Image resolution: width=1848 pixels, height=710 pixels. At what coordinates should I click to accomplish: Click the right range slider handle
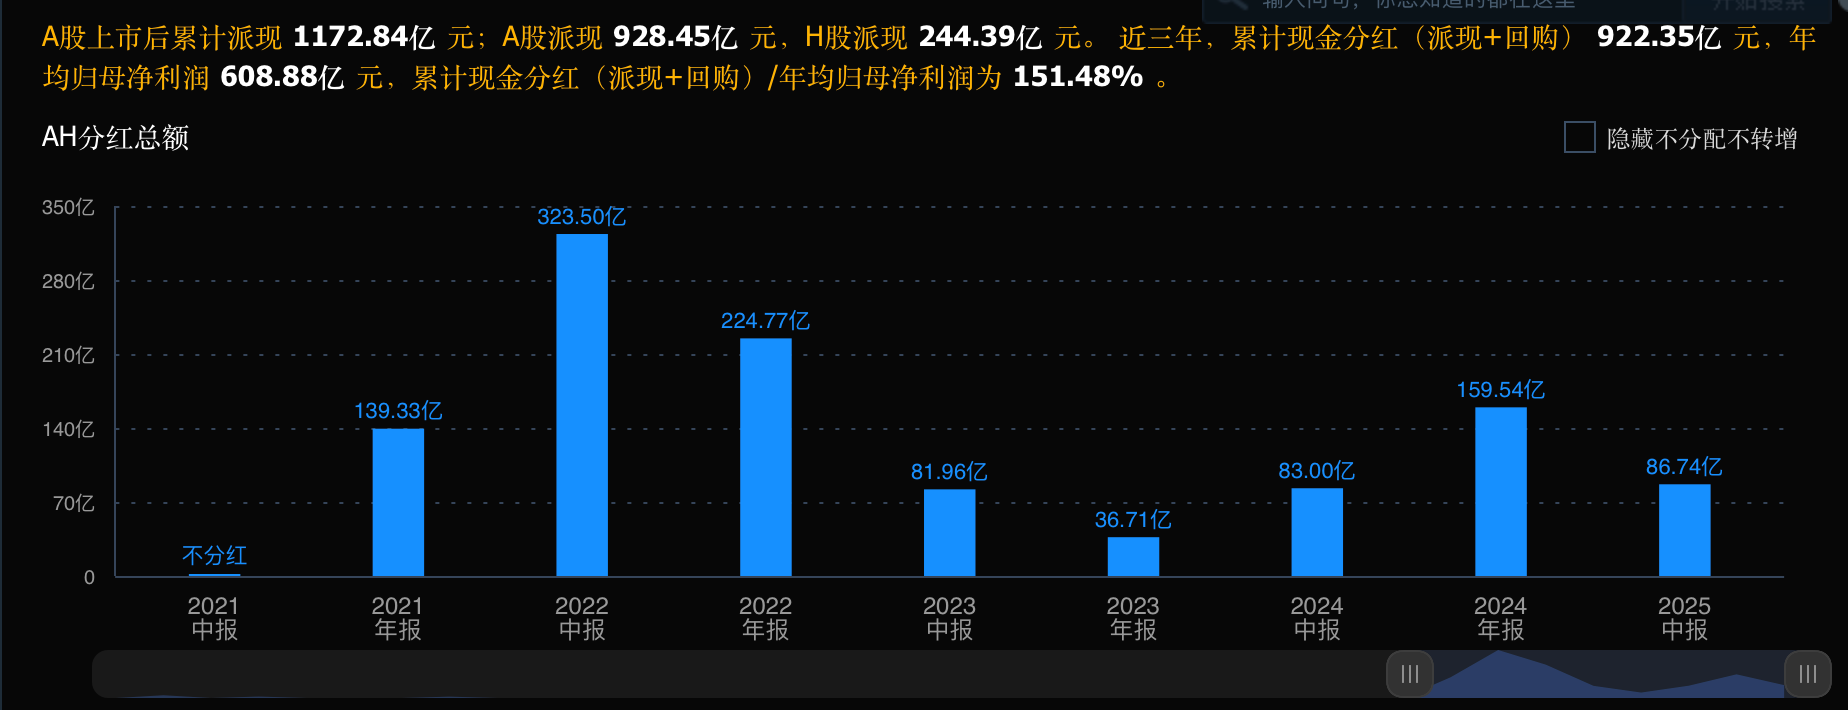[x=1808, y=674]
